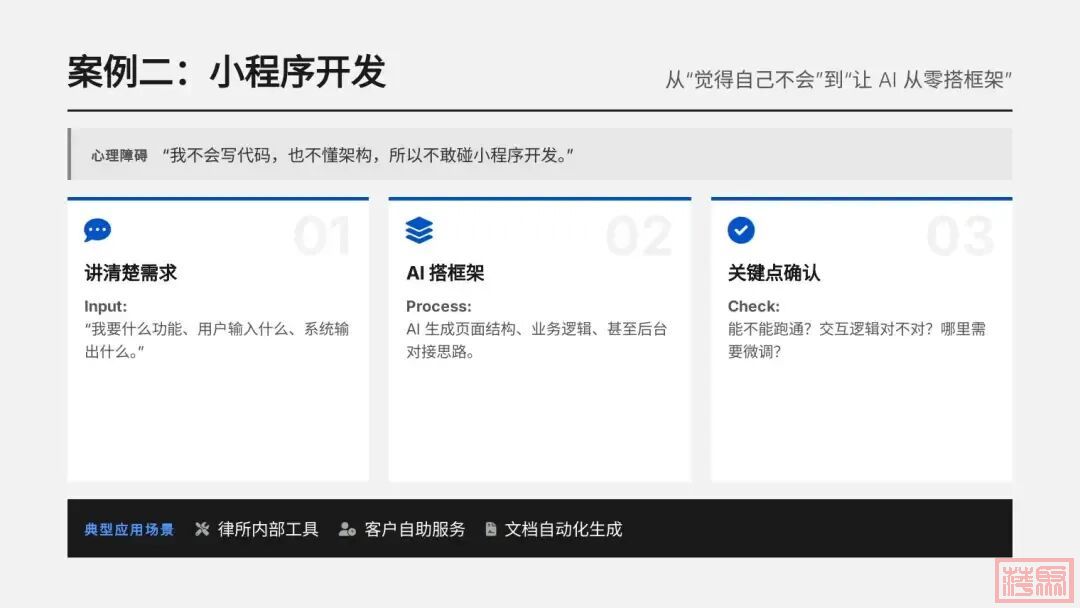The height and width of the screenshot is (608, 1080).
Task: Select the 文档自动化生成 text
Action: point(563,529)
